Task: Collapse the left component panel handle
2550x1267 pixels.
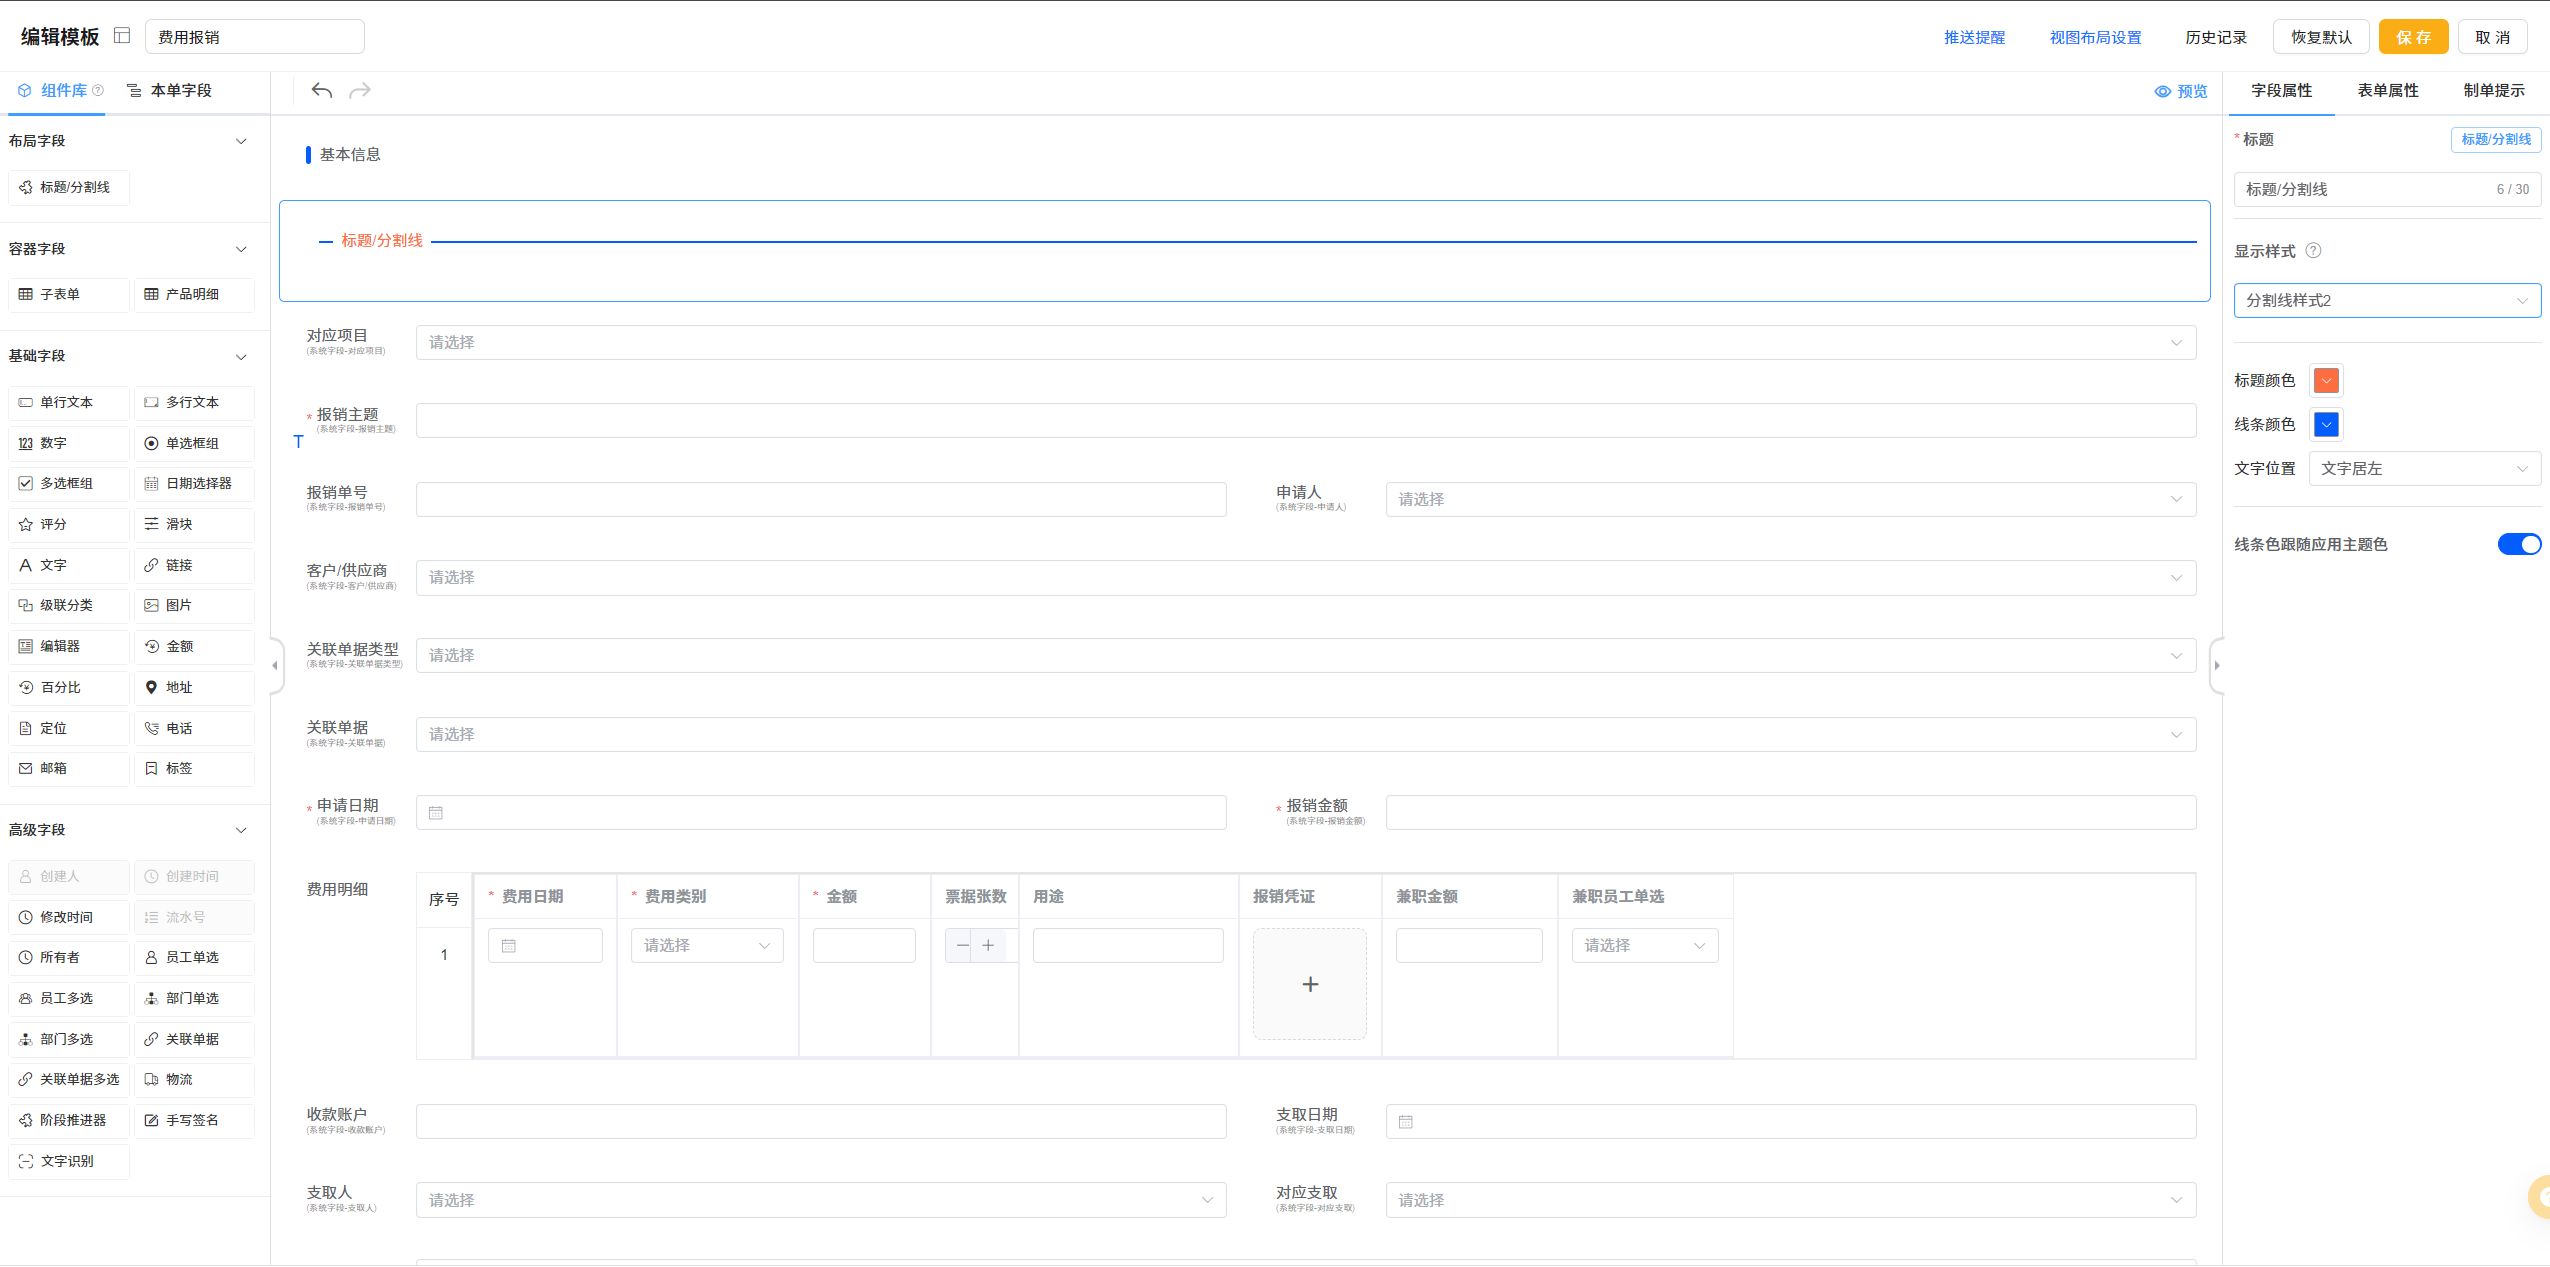Action: pos(275,666)
